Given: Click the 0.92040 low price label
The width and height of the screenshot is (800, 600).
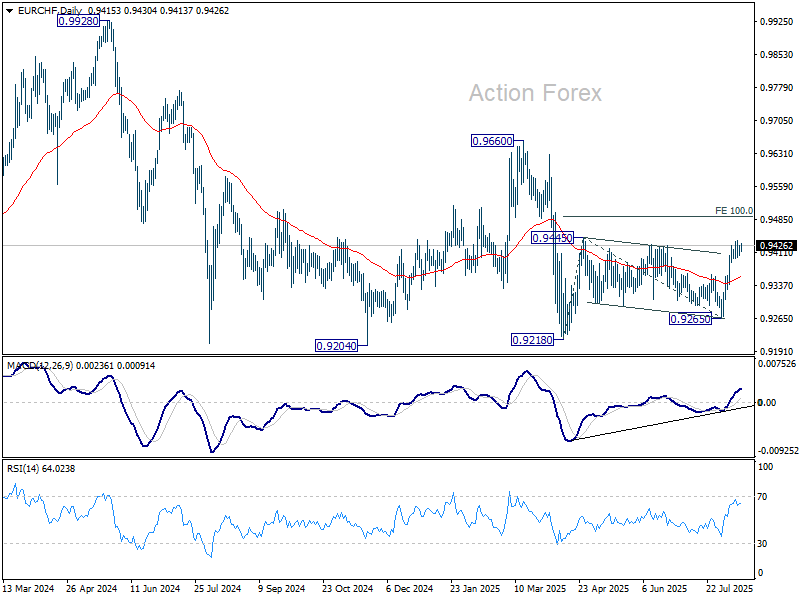Looking at the screenshot, I should pos(336,346).
